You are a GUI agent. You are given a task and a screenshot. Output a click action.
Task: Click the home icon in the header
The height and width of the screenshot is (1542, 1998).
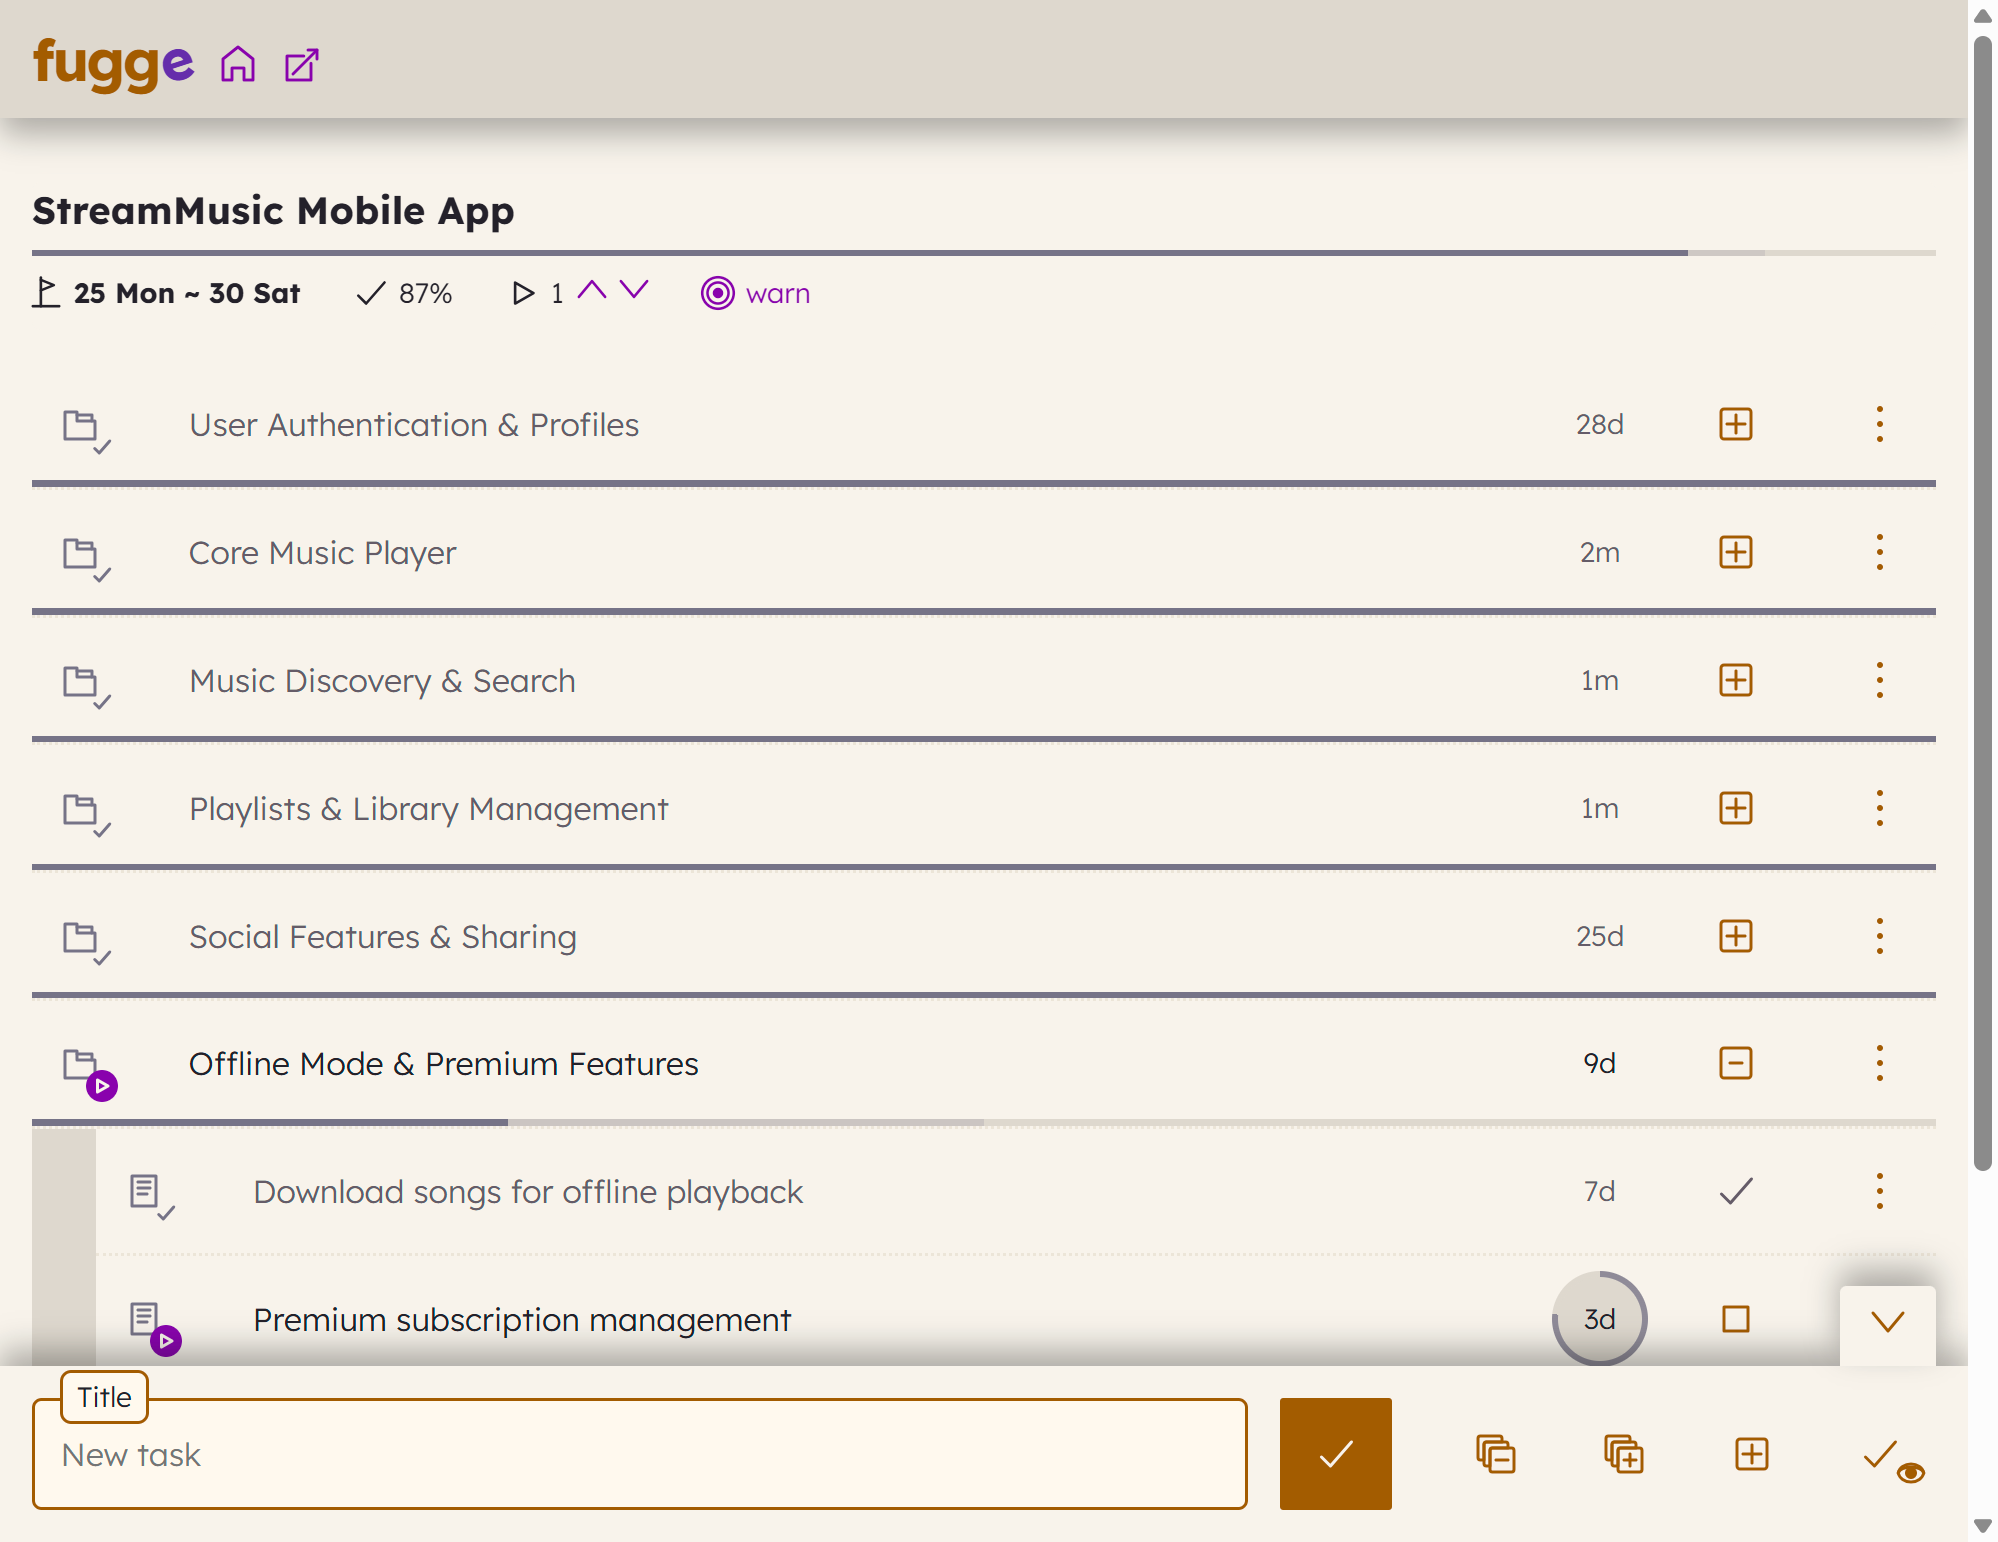(x=239, y=64)
